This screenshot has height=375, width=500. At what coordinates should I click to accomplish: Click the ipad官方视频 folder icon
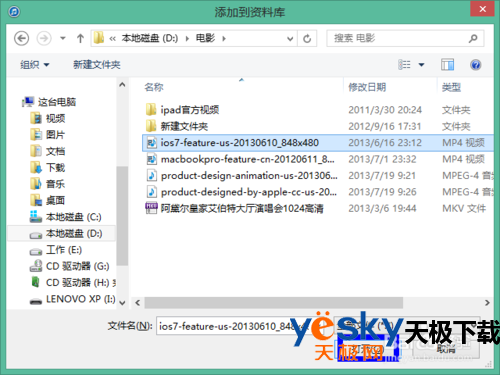(151, 109)
